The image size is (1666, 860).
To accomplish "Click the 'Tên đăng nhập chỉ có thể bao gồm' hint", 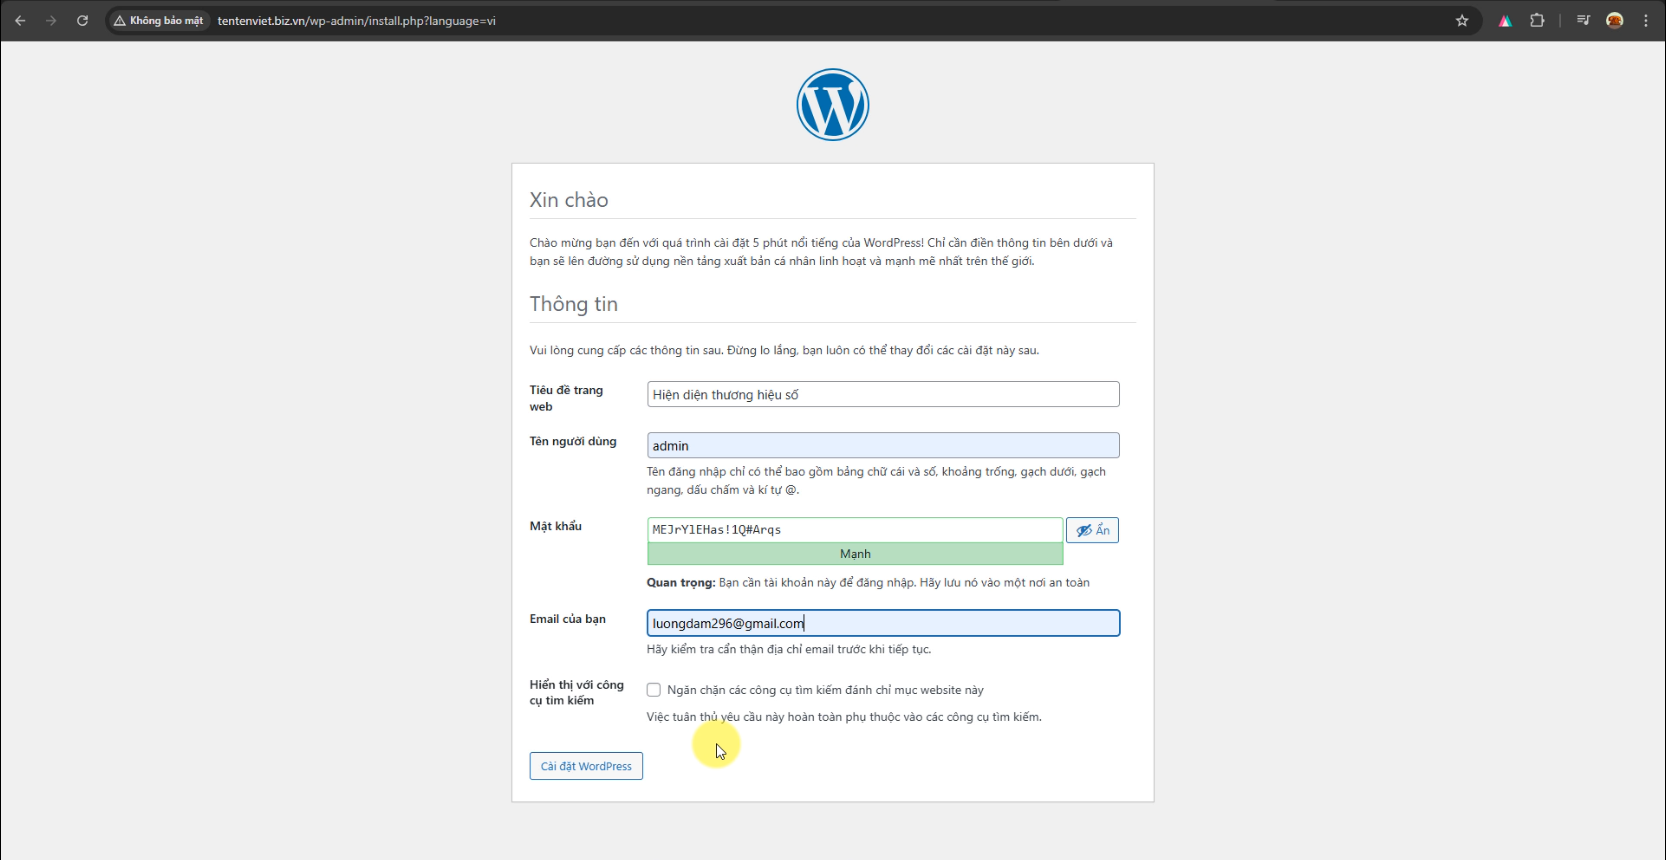I will point(876,481).
